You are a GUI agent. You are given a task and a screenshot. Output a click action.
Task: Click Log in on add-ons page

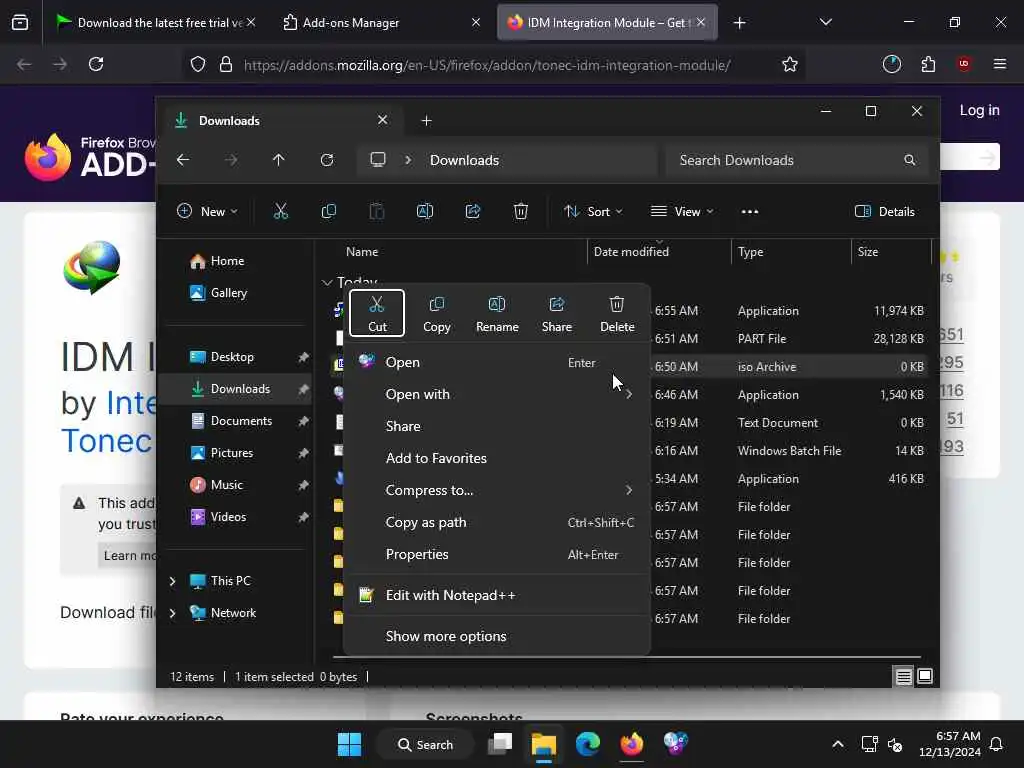point(979,110)
